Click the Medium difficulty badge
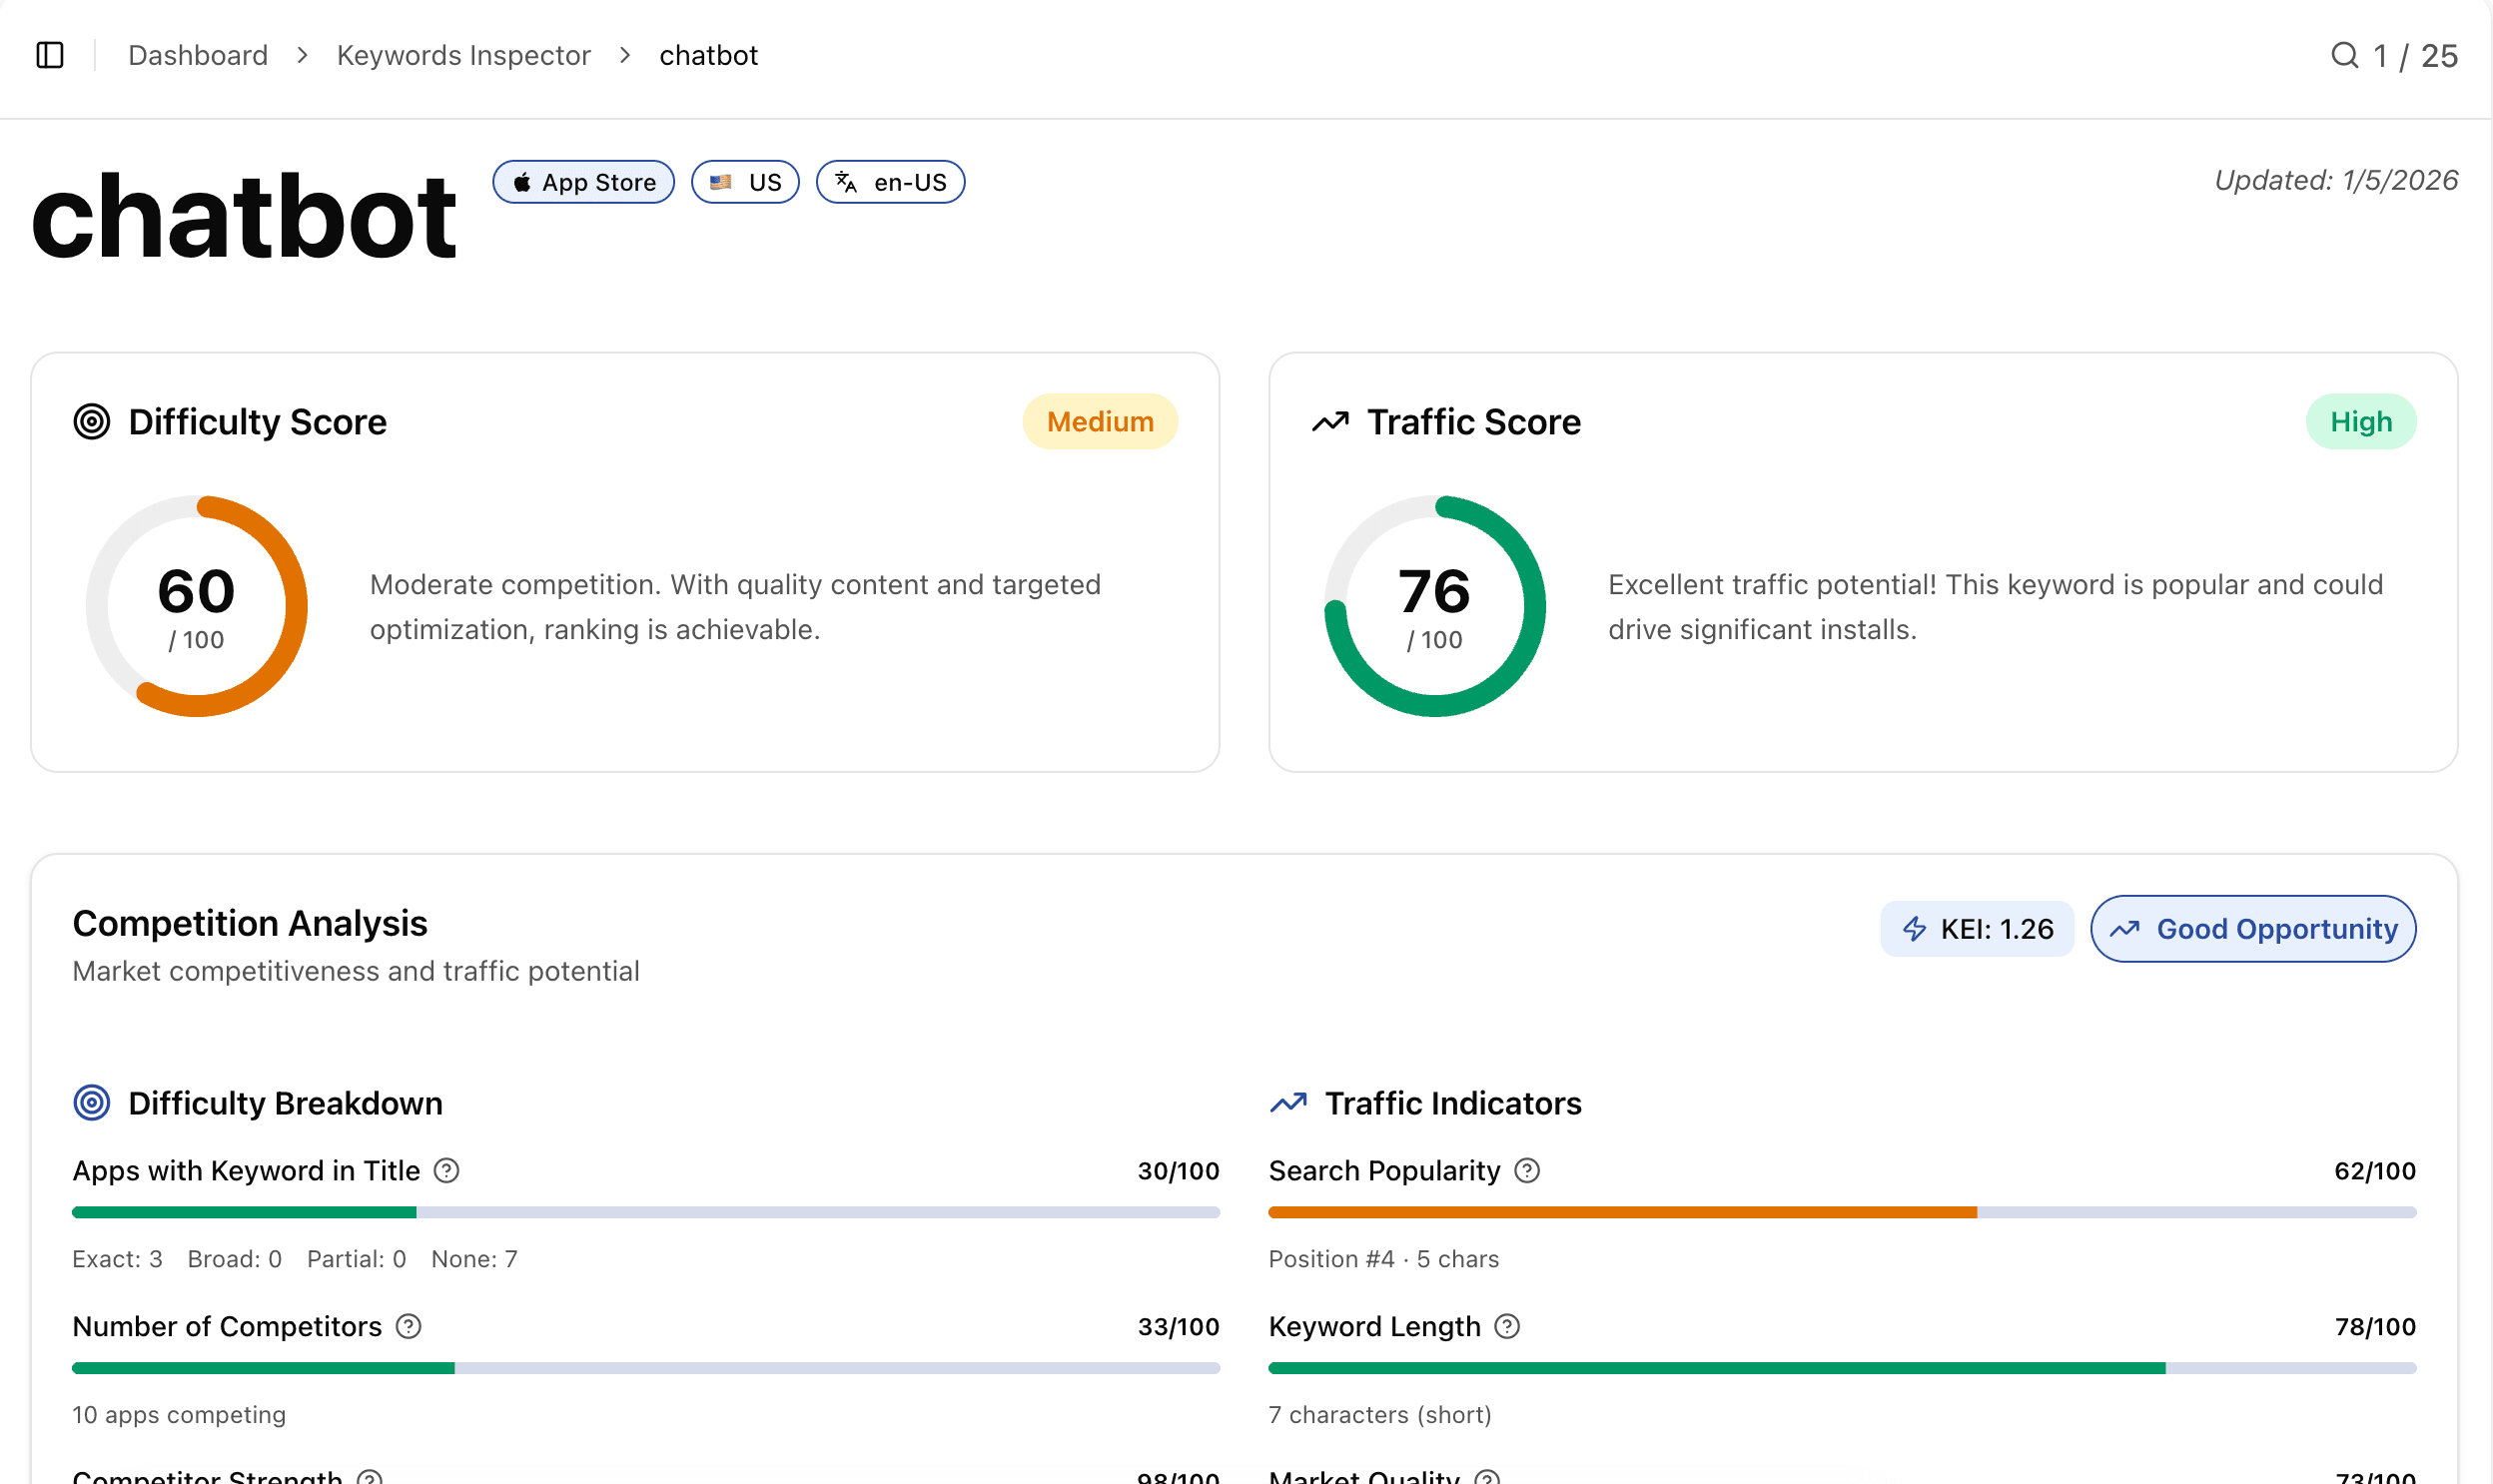Viewport: 2493px width, 1484px height. pos(1099,421)
